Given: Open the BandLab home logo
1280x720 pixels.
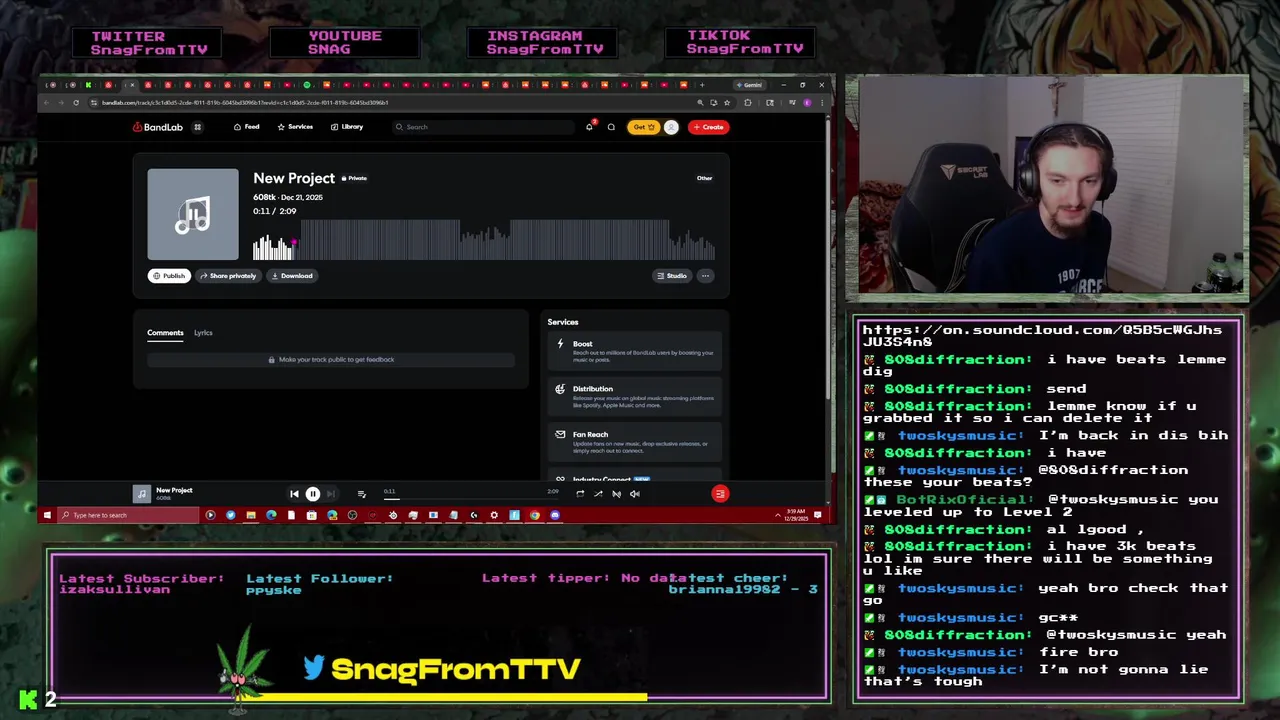Looking at the screenshot, I should (x=157, y=127).
